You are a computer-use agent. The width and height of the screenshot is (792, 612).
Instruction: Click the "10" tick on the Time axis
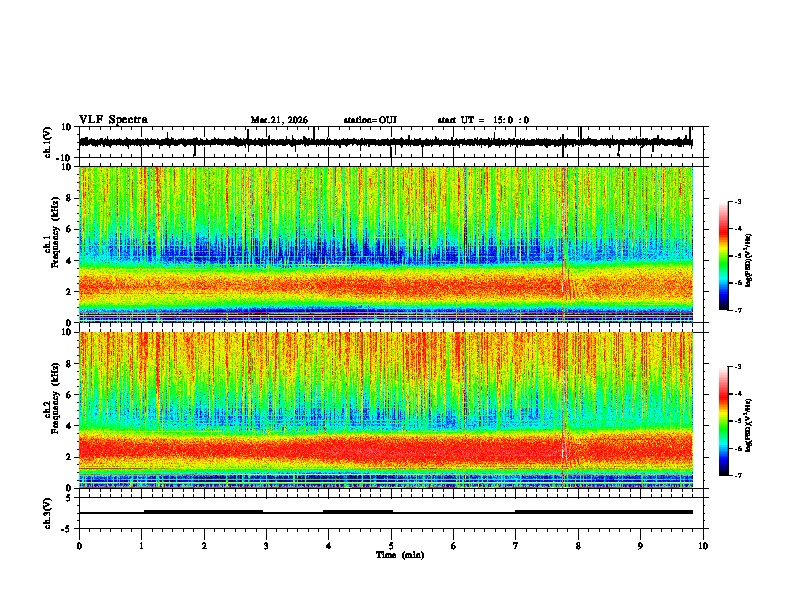click(703, 546)
